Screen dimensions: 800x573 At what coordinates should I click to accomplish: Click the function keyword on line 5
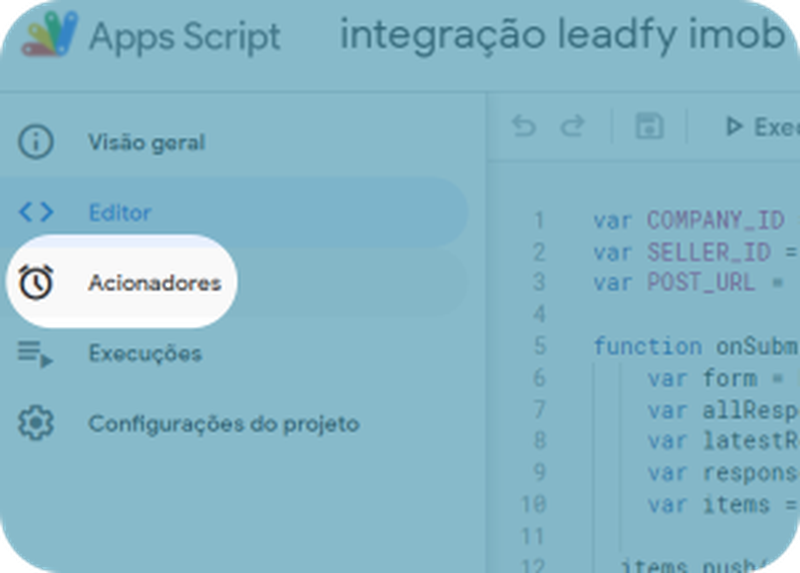(x=647, y=346)
